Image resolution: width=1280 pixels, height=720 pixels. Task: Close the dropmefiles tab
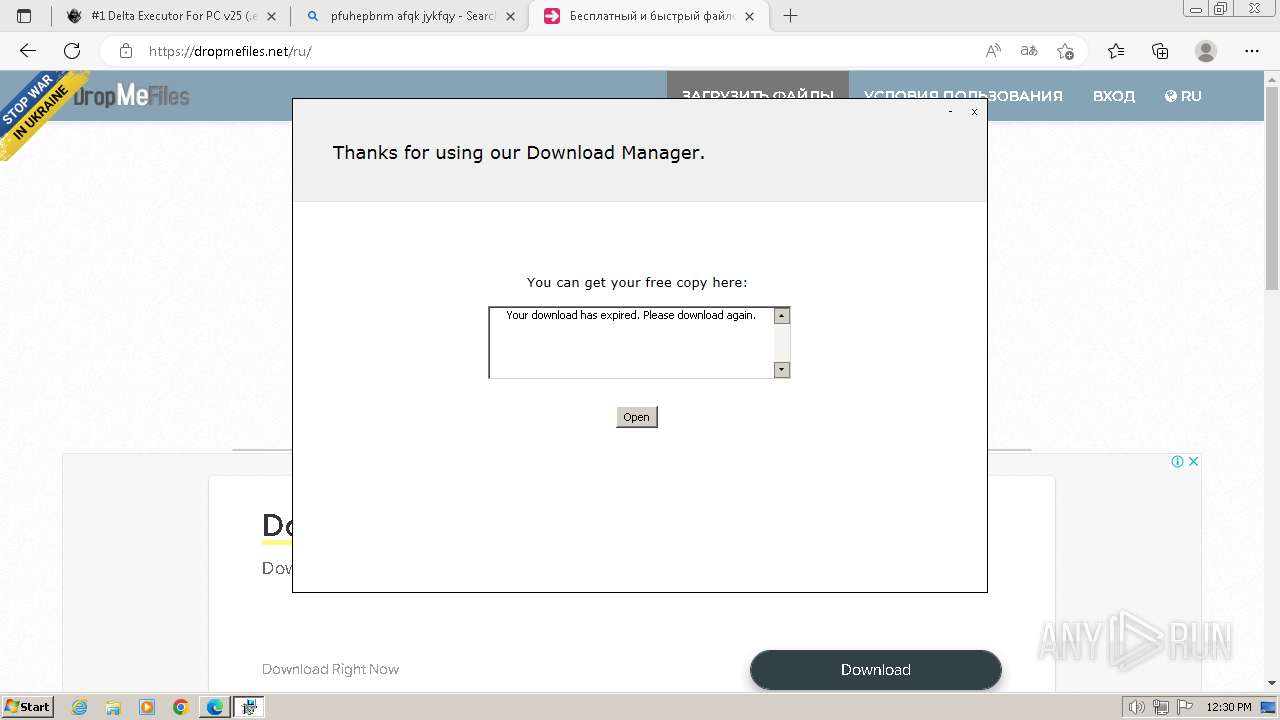click(749, 16)
